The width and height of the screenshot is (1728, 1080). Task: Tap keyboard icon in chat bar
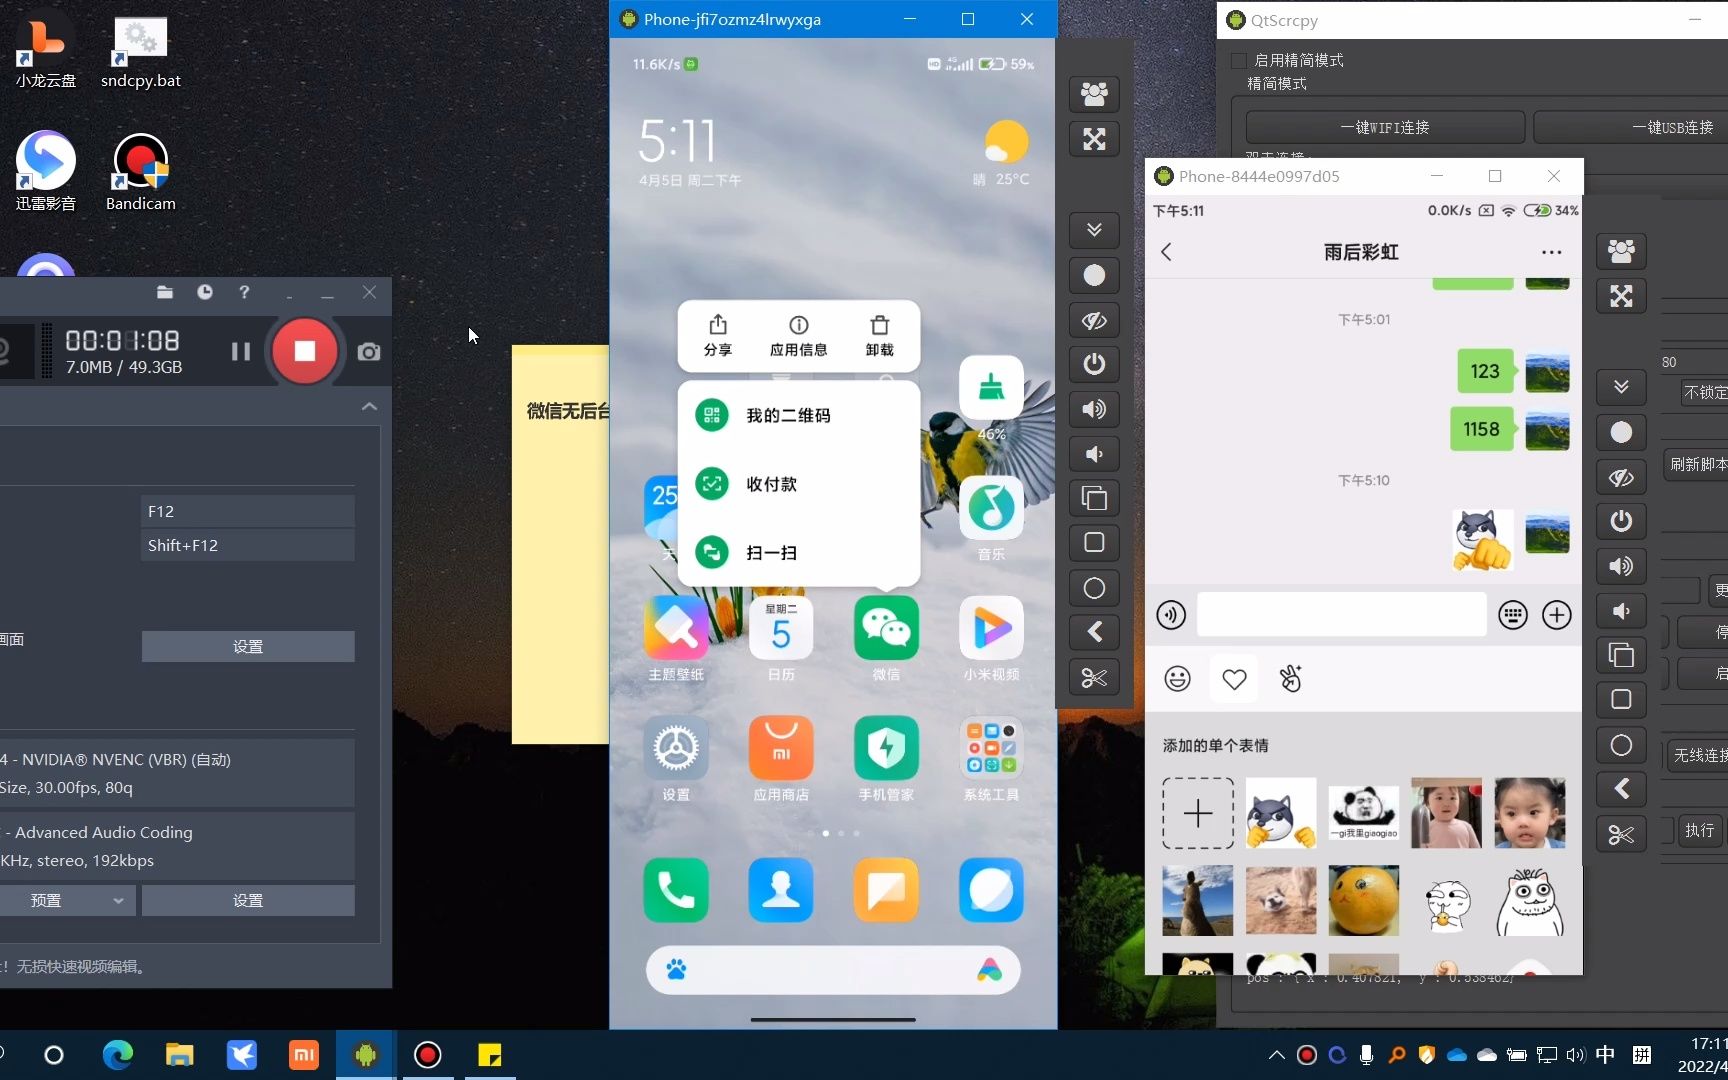tap(1513, 615)
